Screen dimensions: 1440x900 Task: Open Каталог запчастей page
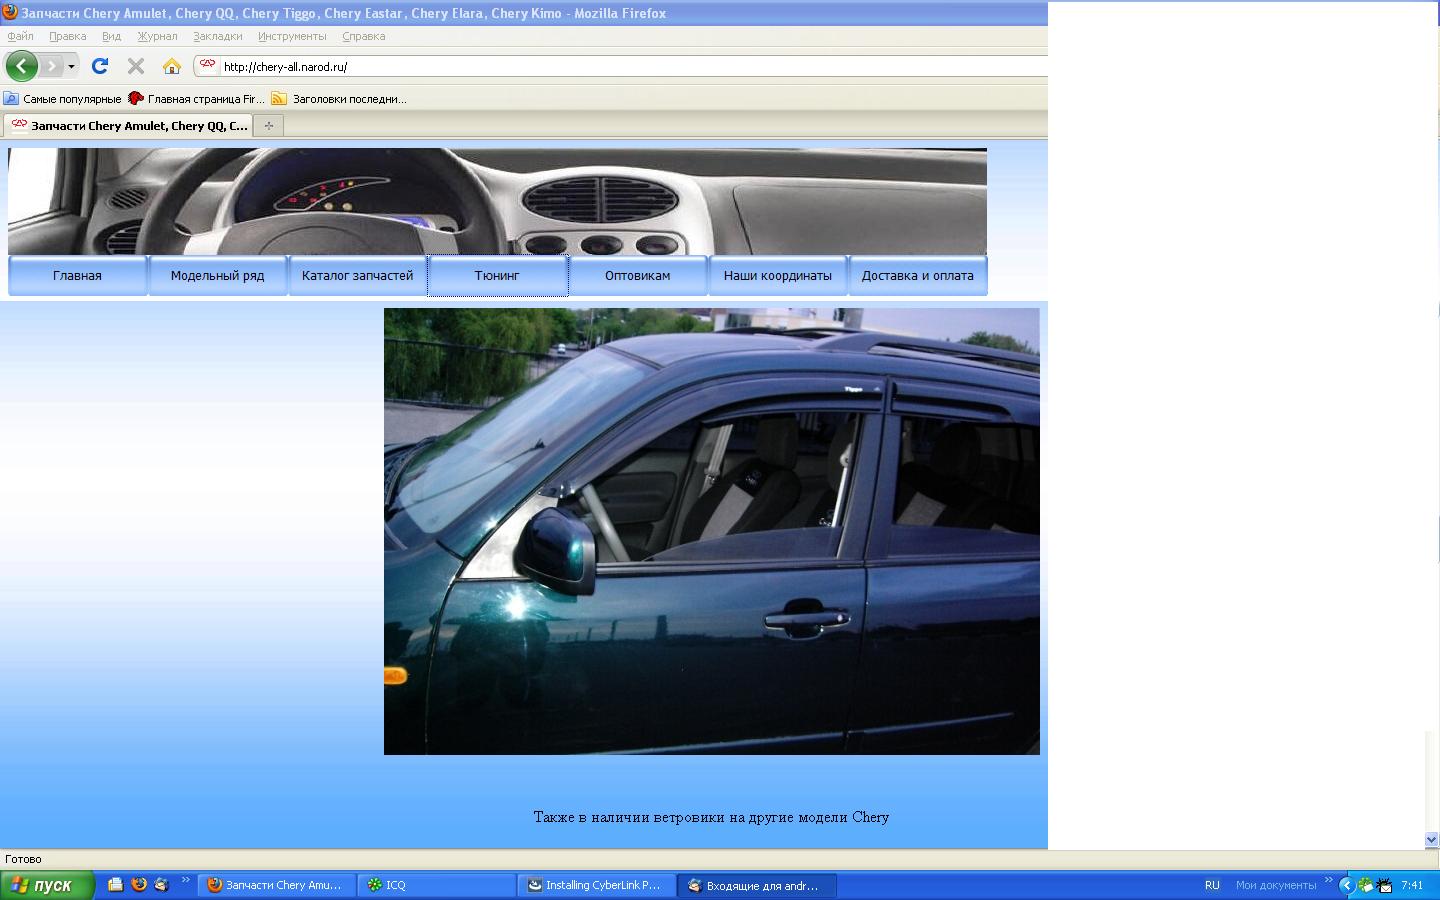(357, 276)
